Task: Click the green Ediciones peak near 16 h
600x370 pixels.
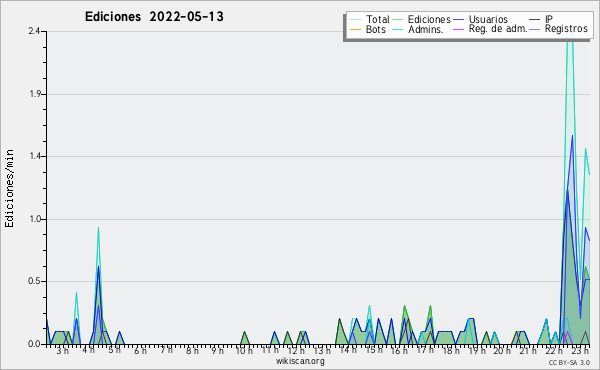Action: [404, 306]
